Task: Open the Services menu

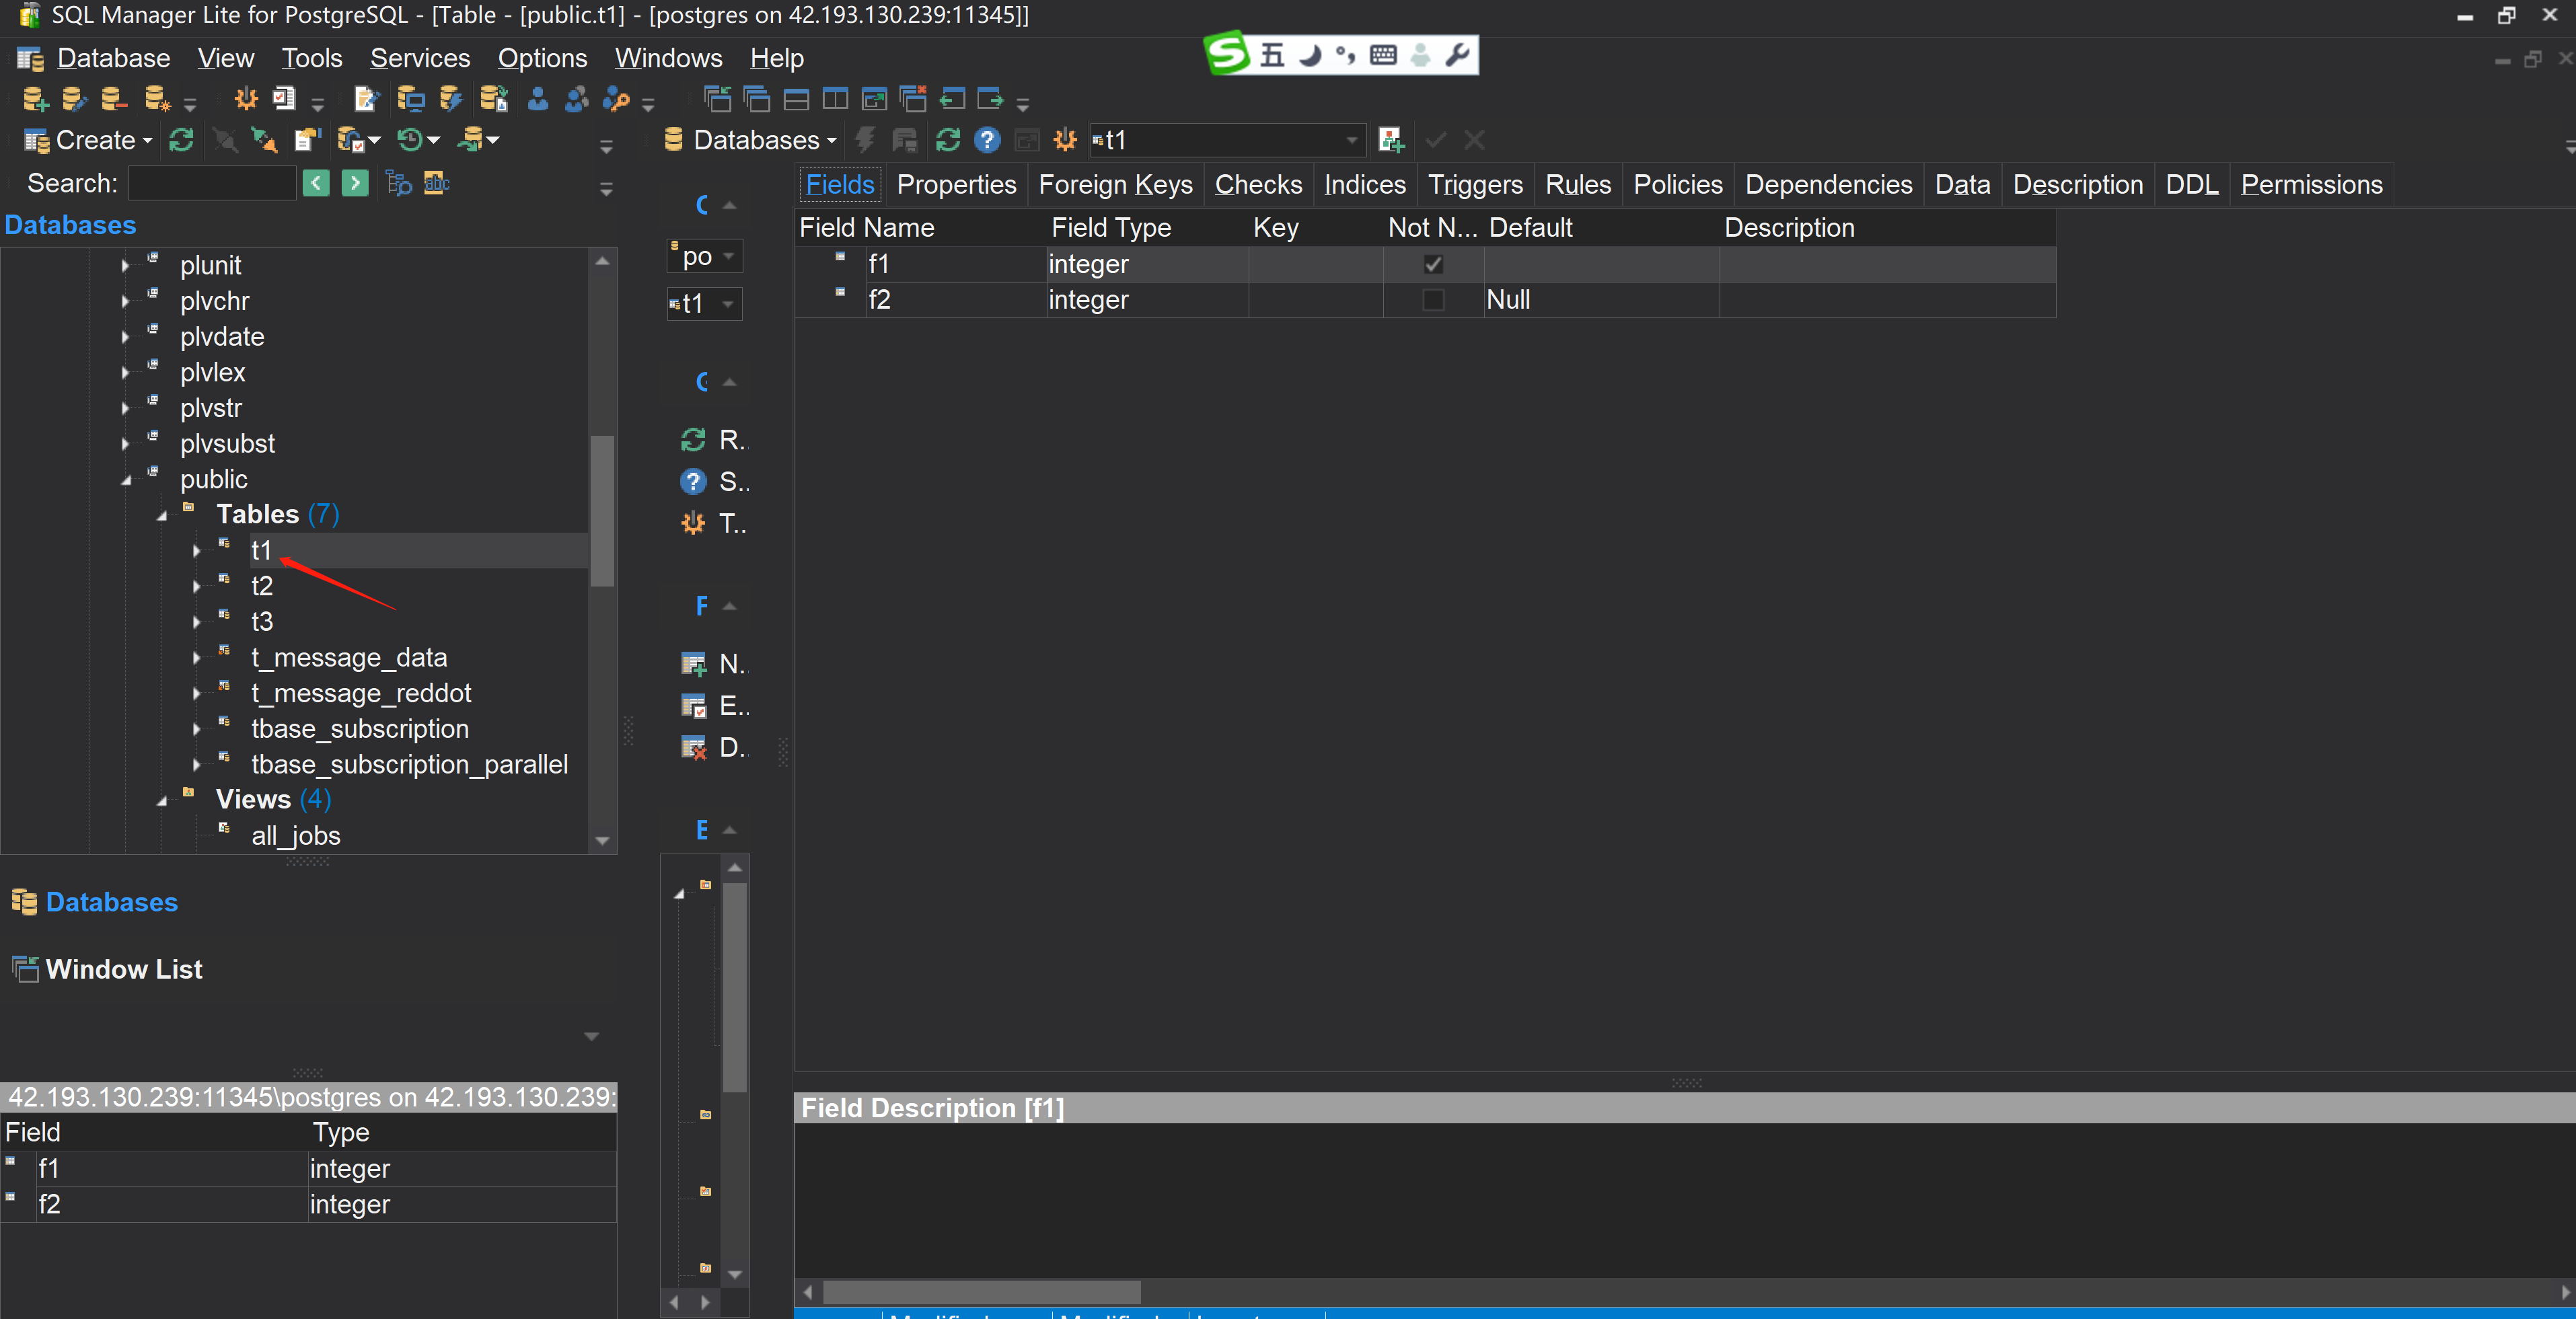Action: [419, 58]
